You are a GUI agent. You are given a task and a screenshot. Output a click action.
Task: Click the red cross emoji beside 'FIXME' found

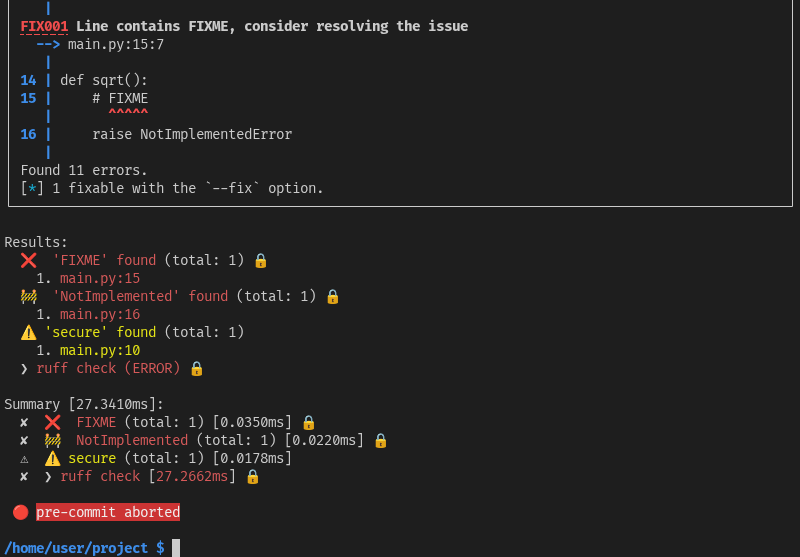click(x=29, y=261)
